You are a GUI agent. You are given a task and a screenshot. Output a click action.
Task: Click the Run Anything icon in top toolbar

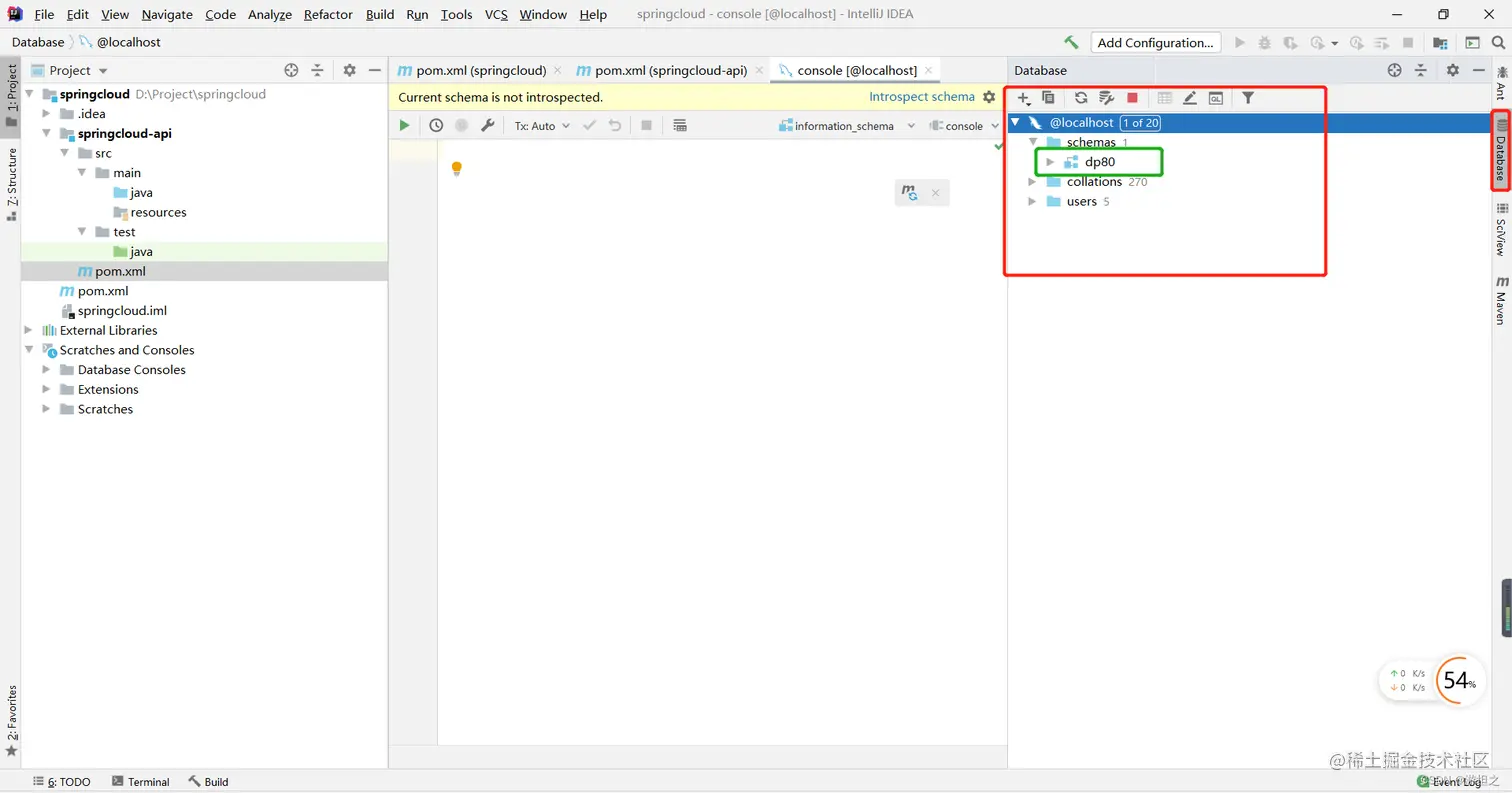point(1472,43)
